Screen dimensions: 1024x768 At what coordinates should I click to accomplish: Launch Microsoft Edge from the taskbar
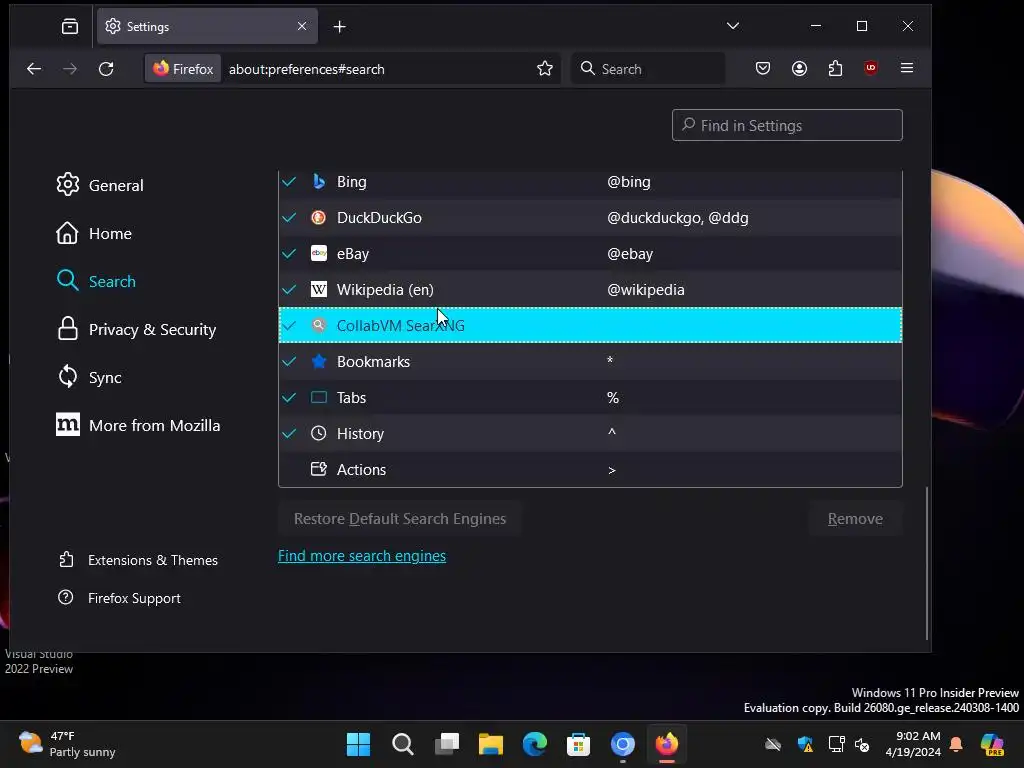click(x=535, y=744)
